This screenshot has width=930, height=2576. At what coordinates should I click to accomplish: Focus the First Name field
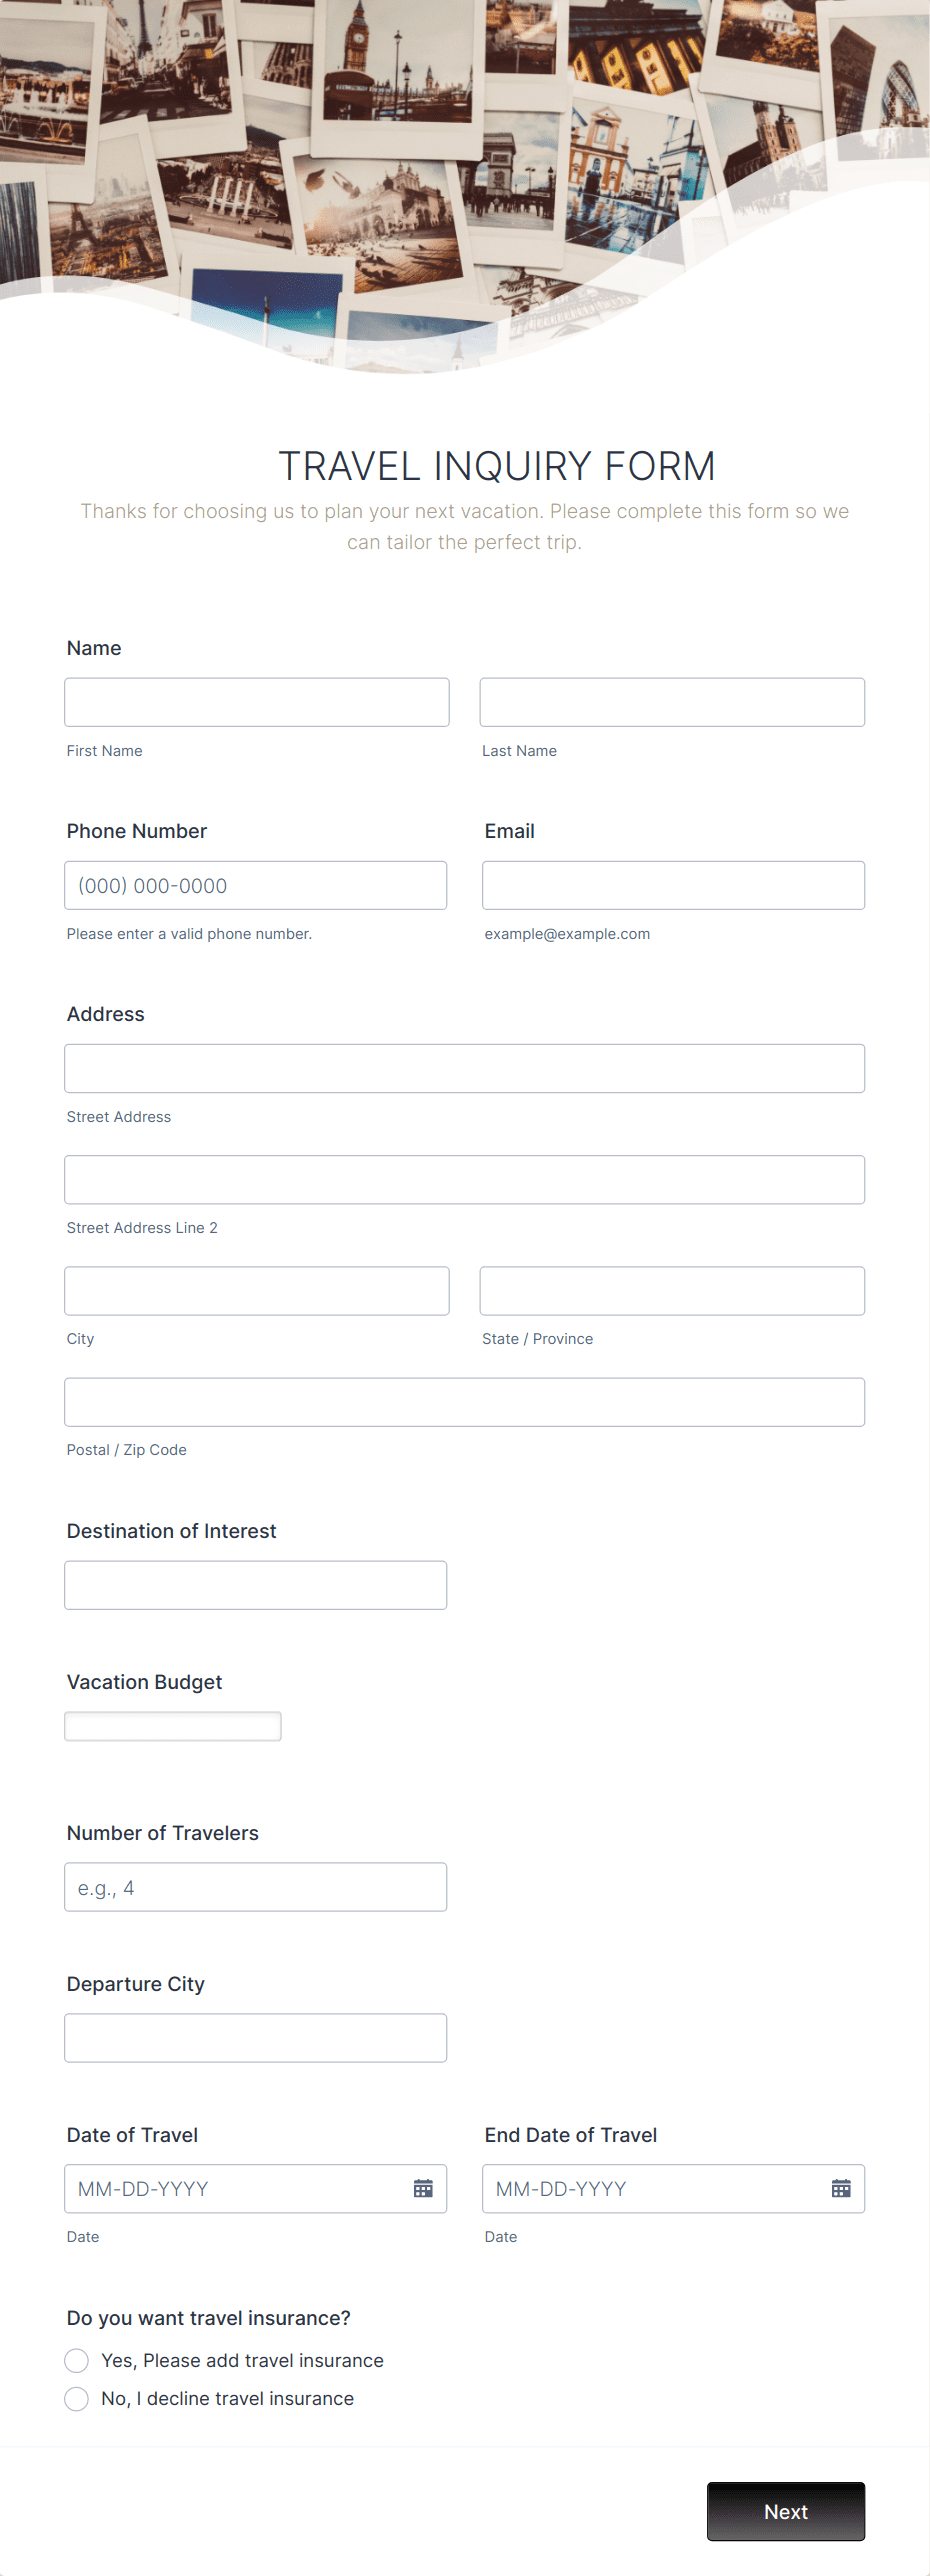(257, 702)
